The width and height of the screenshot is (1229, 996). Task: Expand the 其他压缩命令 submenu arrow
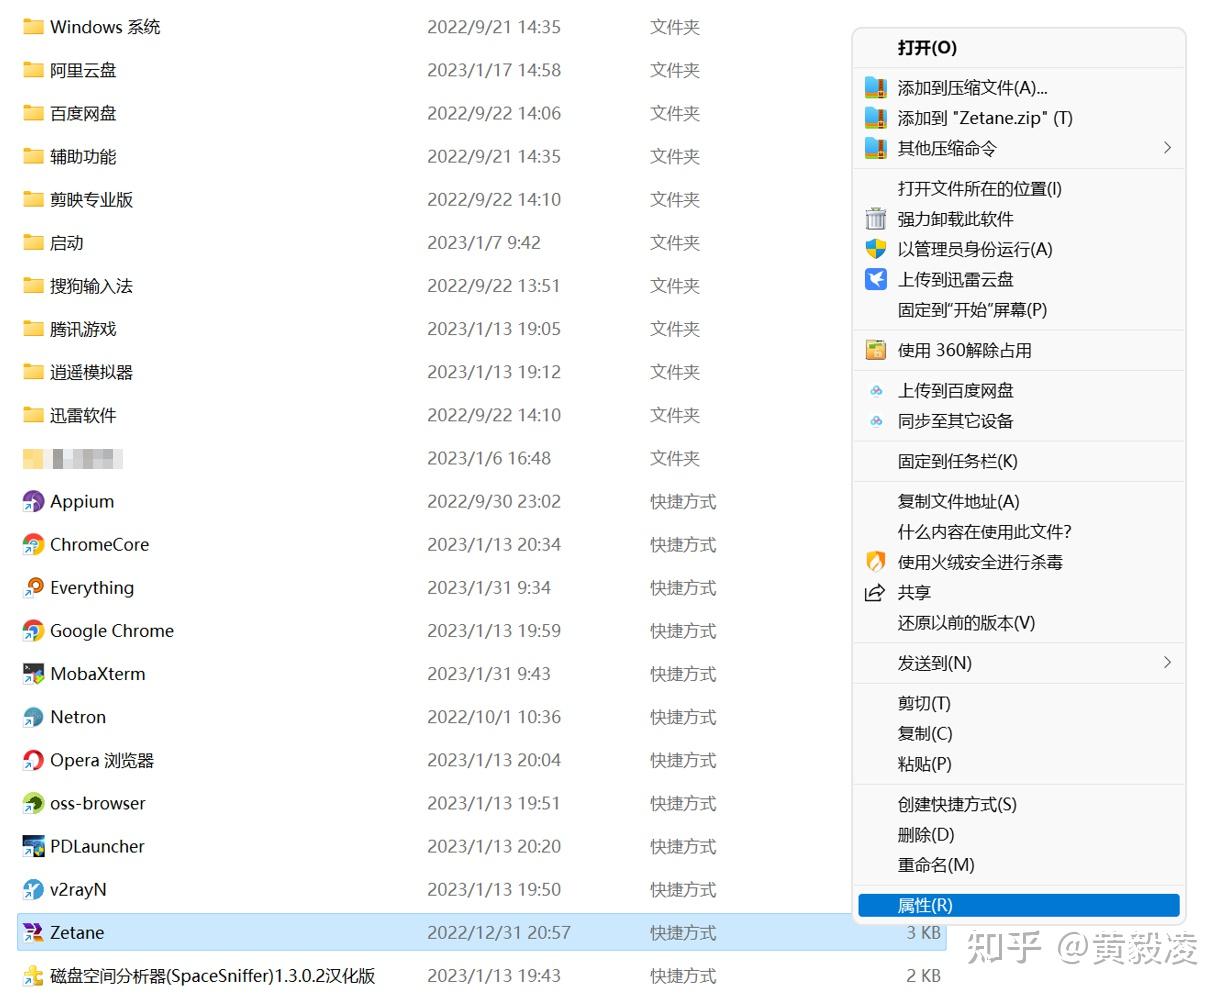pos(1166,147)
